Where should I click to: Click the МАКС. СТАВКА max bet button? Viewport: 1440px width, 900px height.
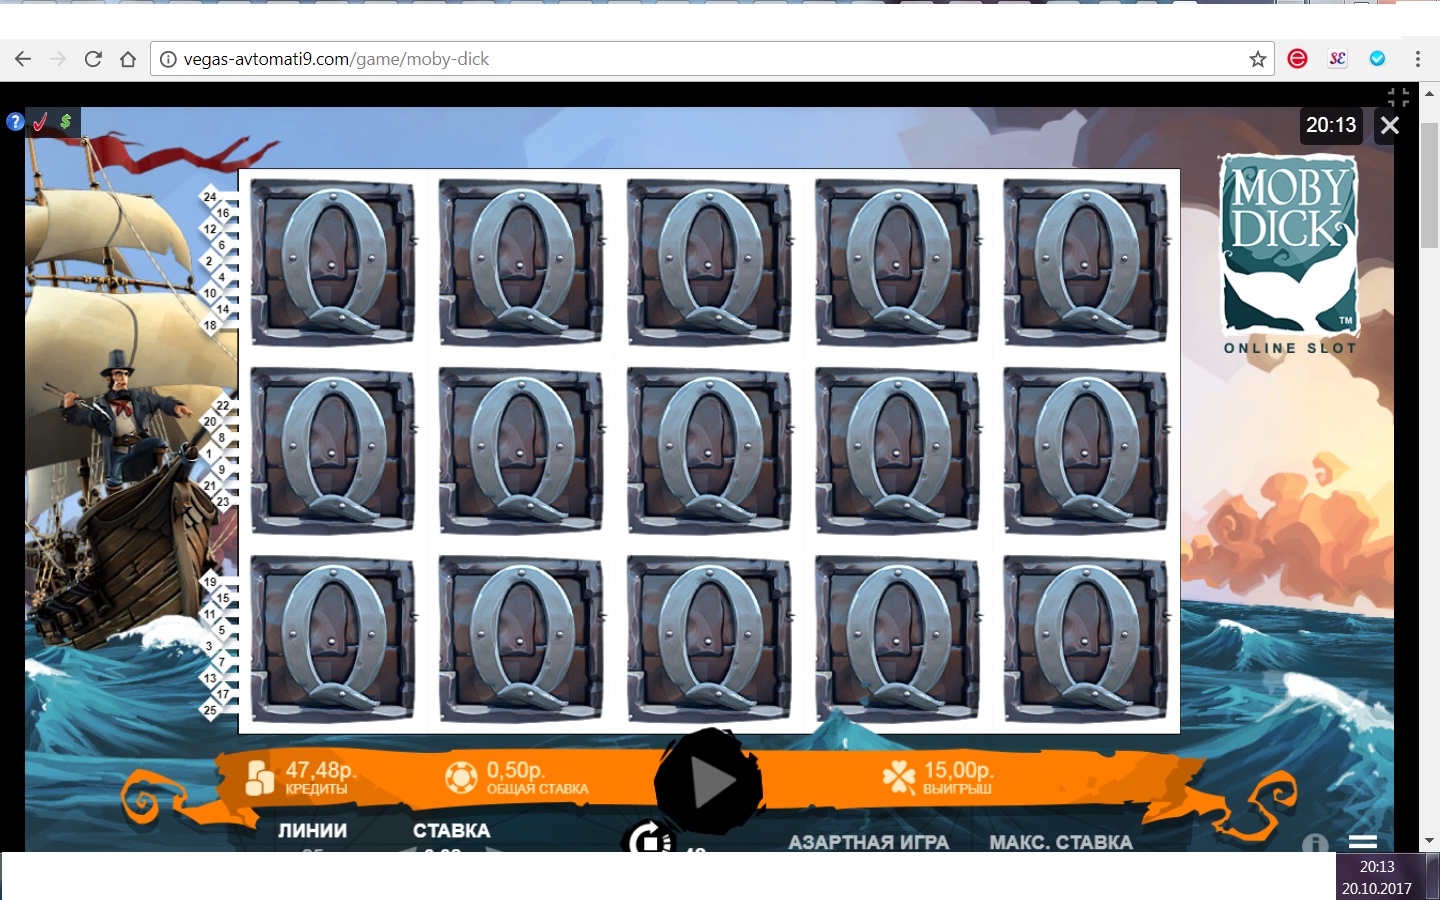(x=1061, y=842)
